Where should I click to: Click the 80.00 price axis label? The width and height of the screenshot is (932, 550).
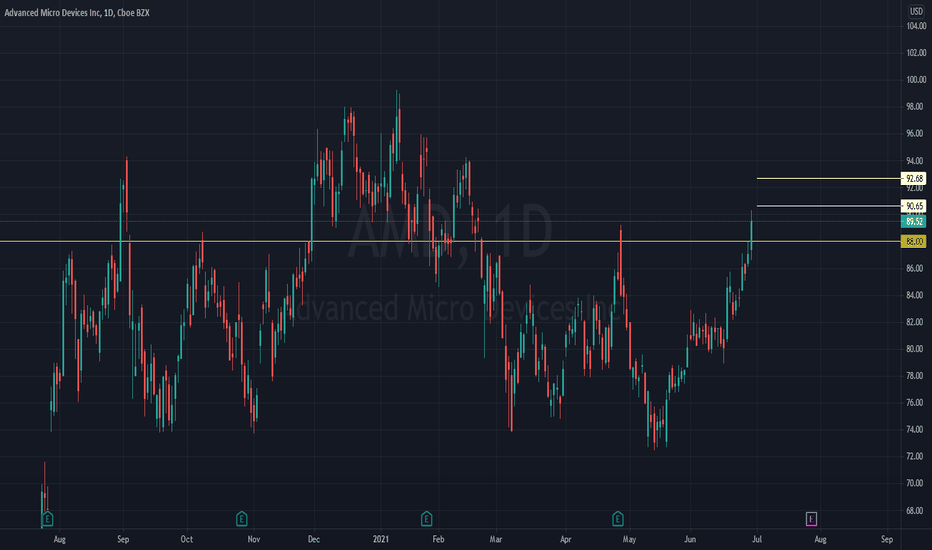pyautogui.click(x=915, y=349)
